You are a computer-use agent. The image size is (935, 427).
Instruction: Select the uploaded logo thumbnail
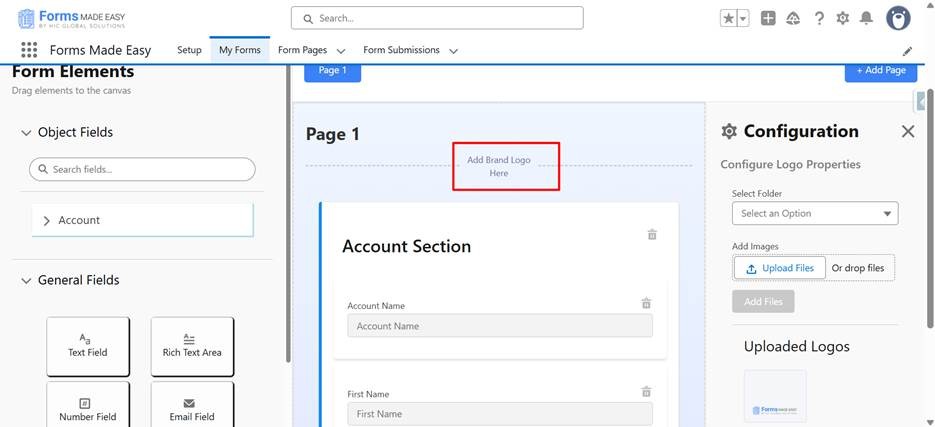(x=775, y=397)
